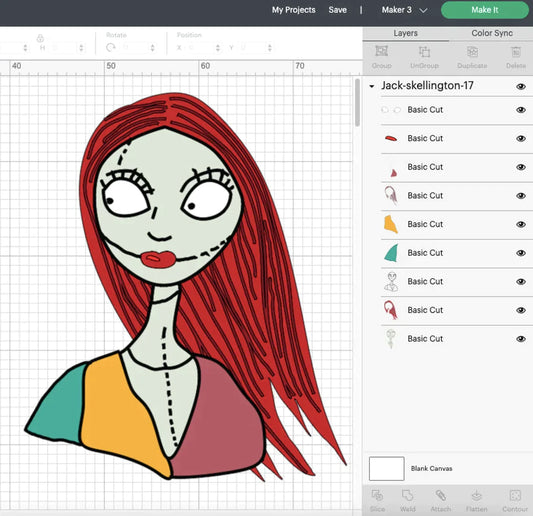Hide the hair outline layer
Image resolution: width=533 pixels, height=516 pixels.
pos(521,196)
